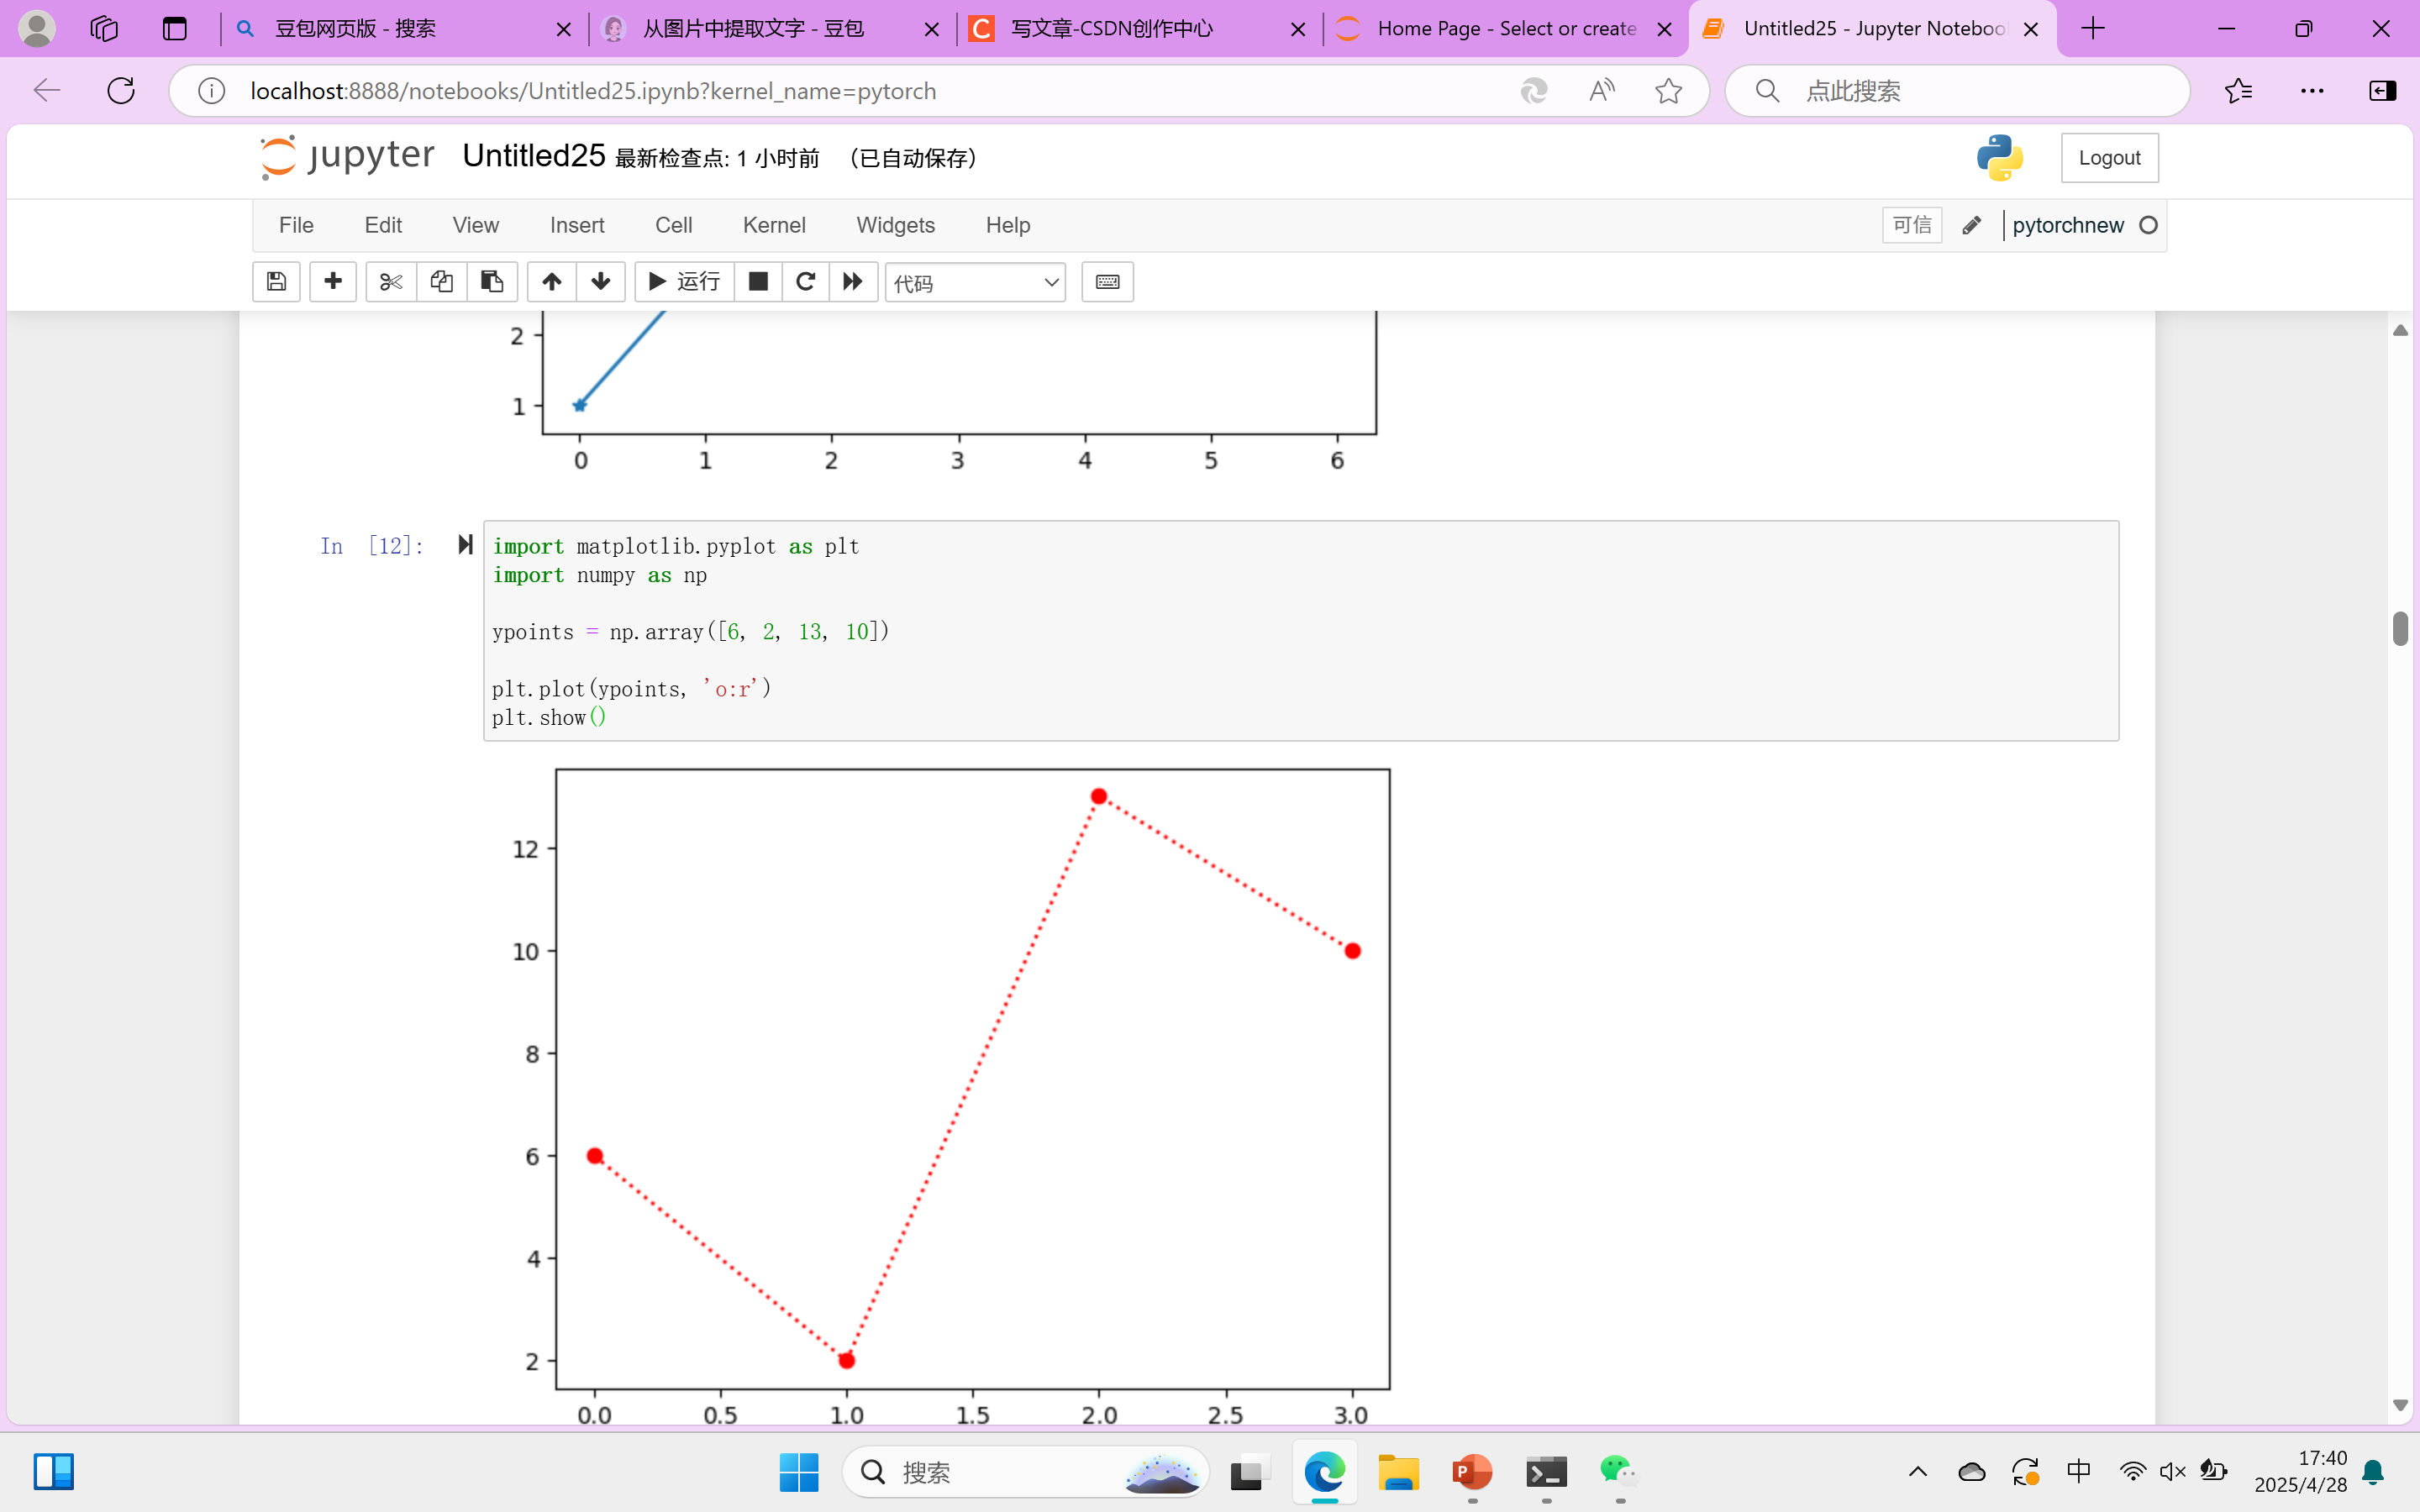
Task: Click the notebook vertical scrollbar thumb
Action: [x=2400, y=628]
